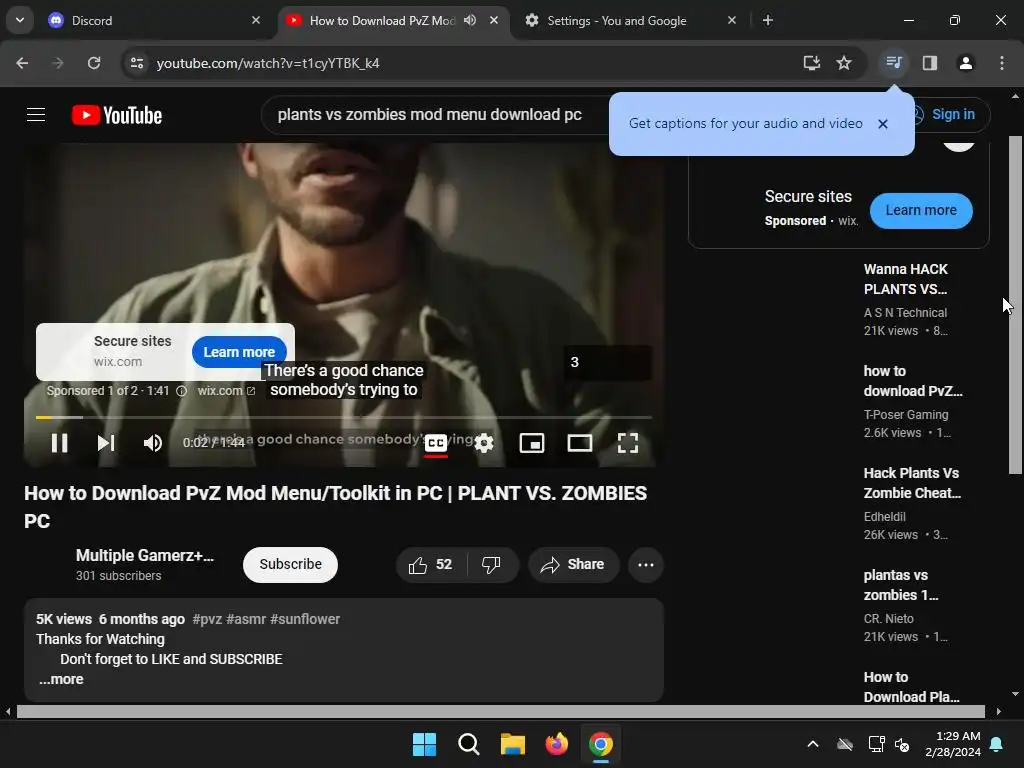1024x768 pixels.
Task: Close the Discord tab
Action: click(256, 20)
